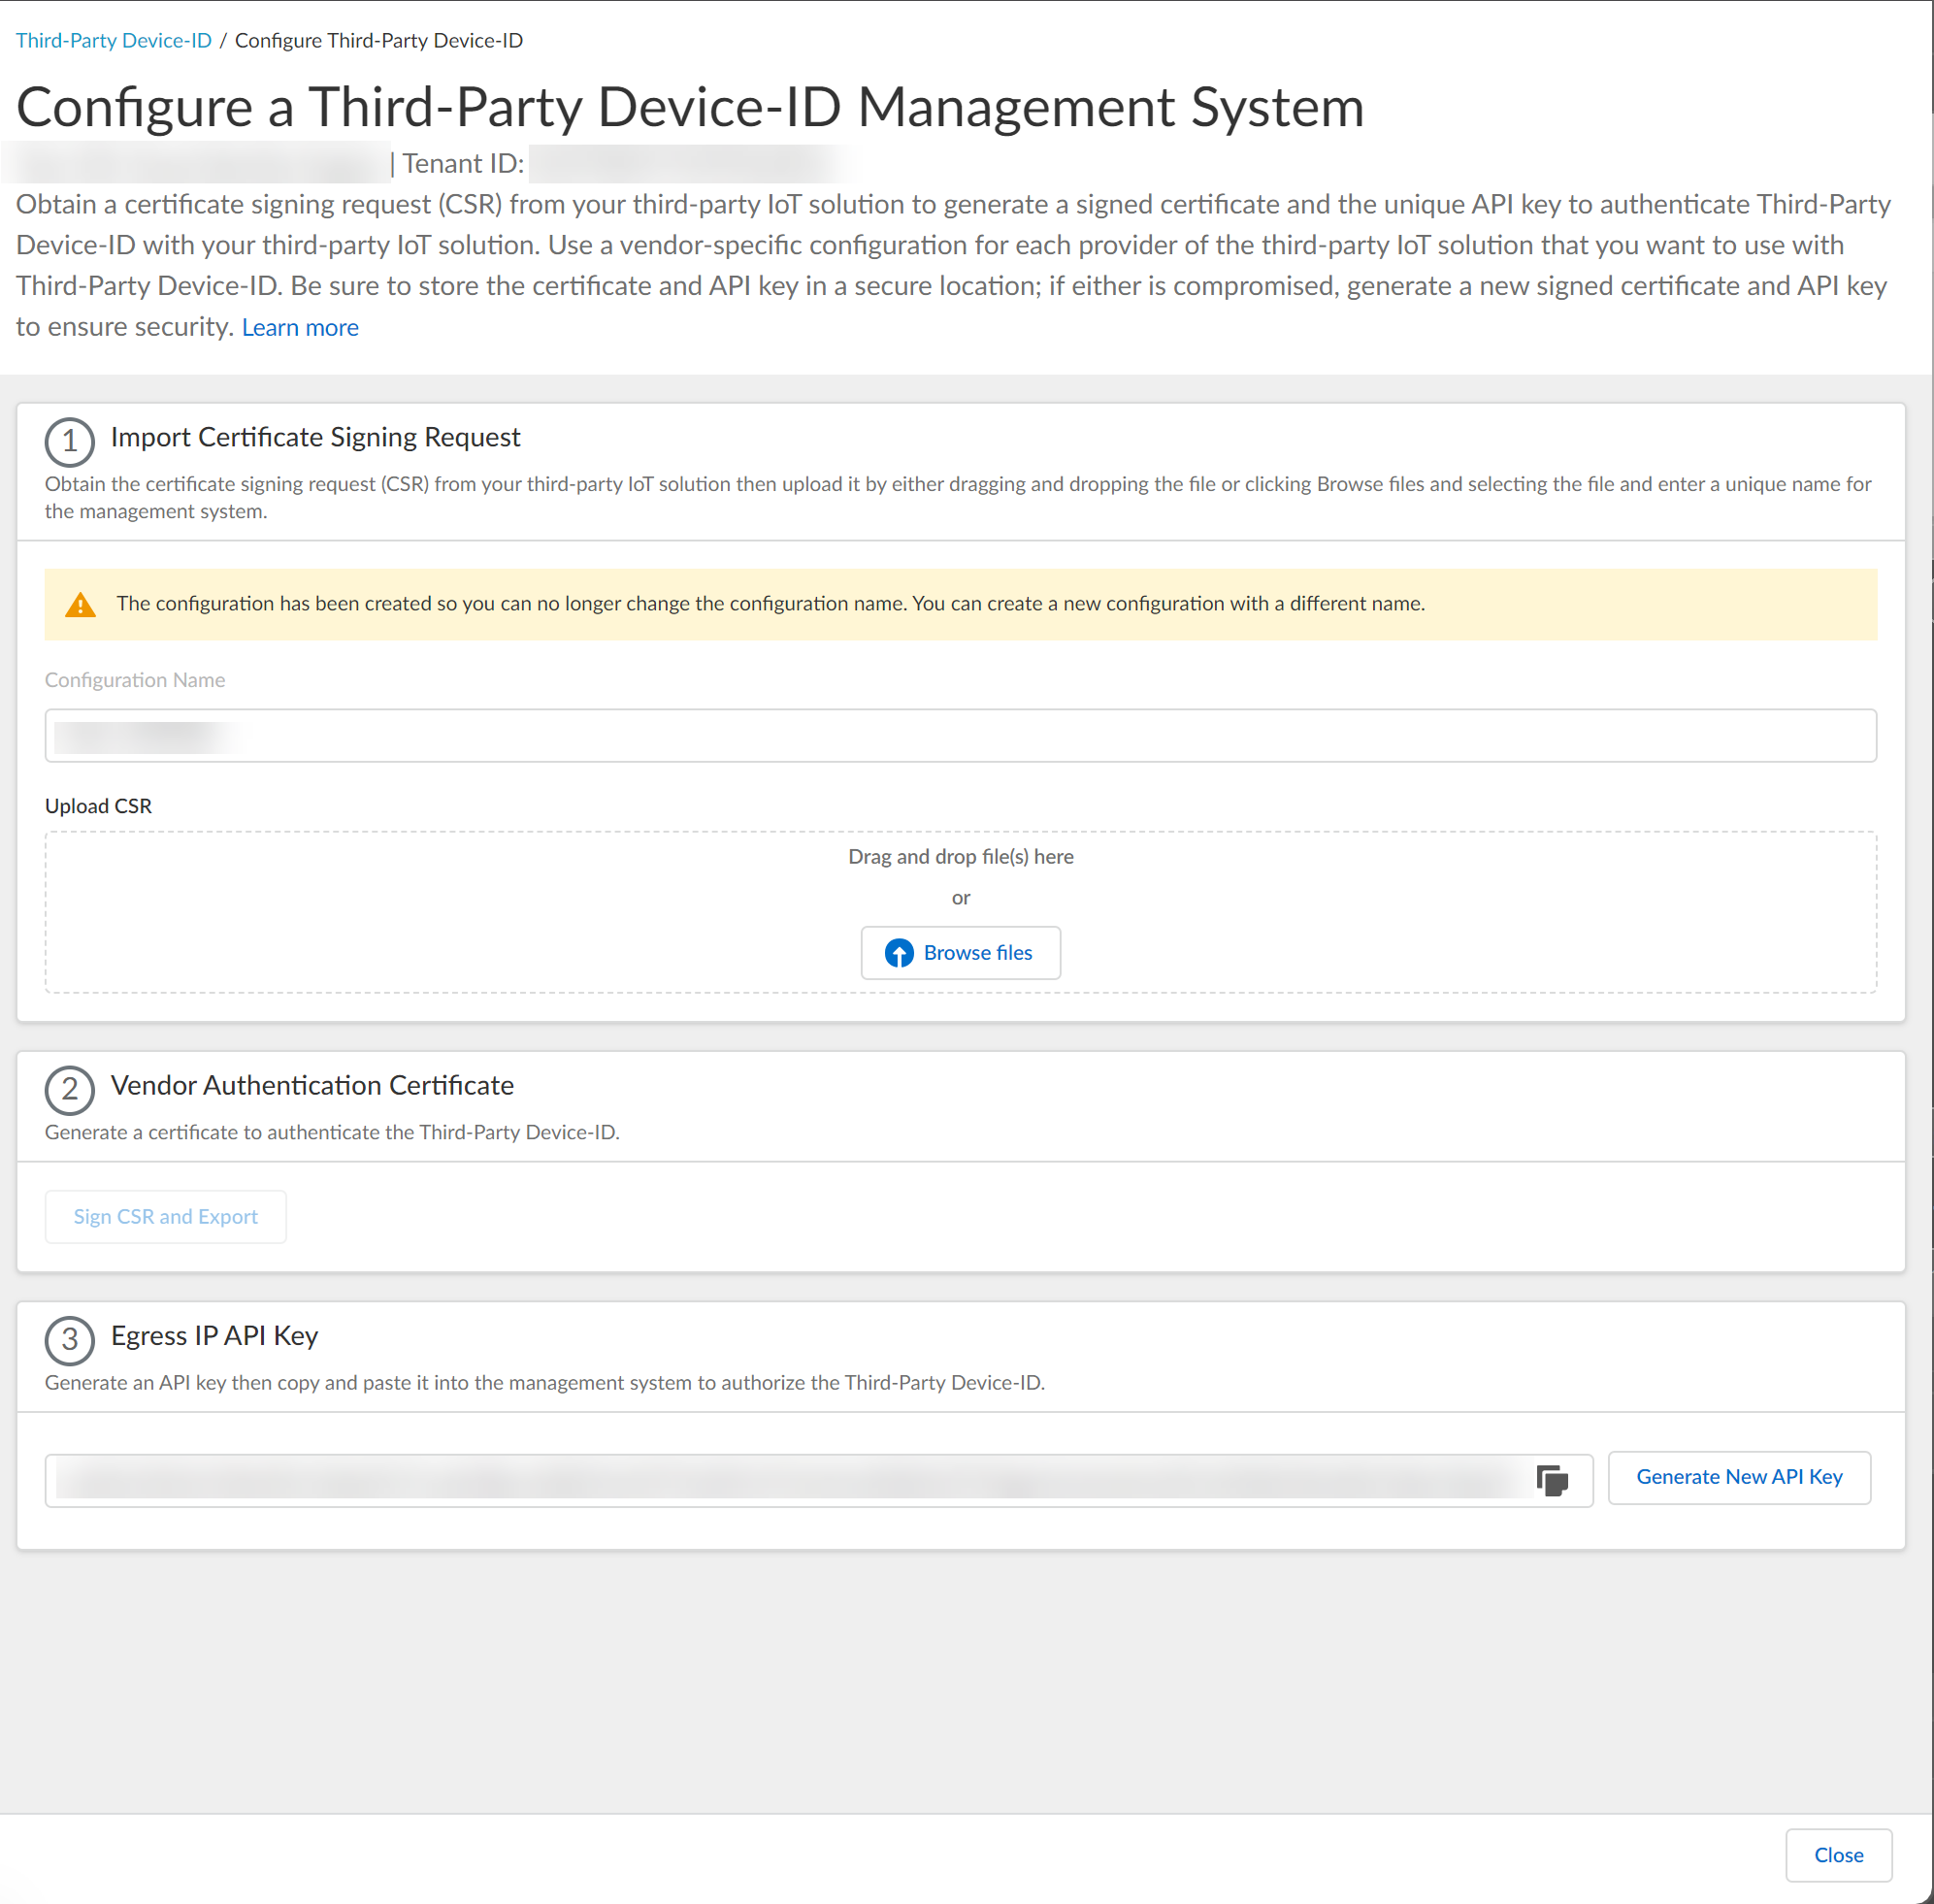Click the upload arrow icon
The width and height of the screenshot is (1934, 1904).
[899, 953]
